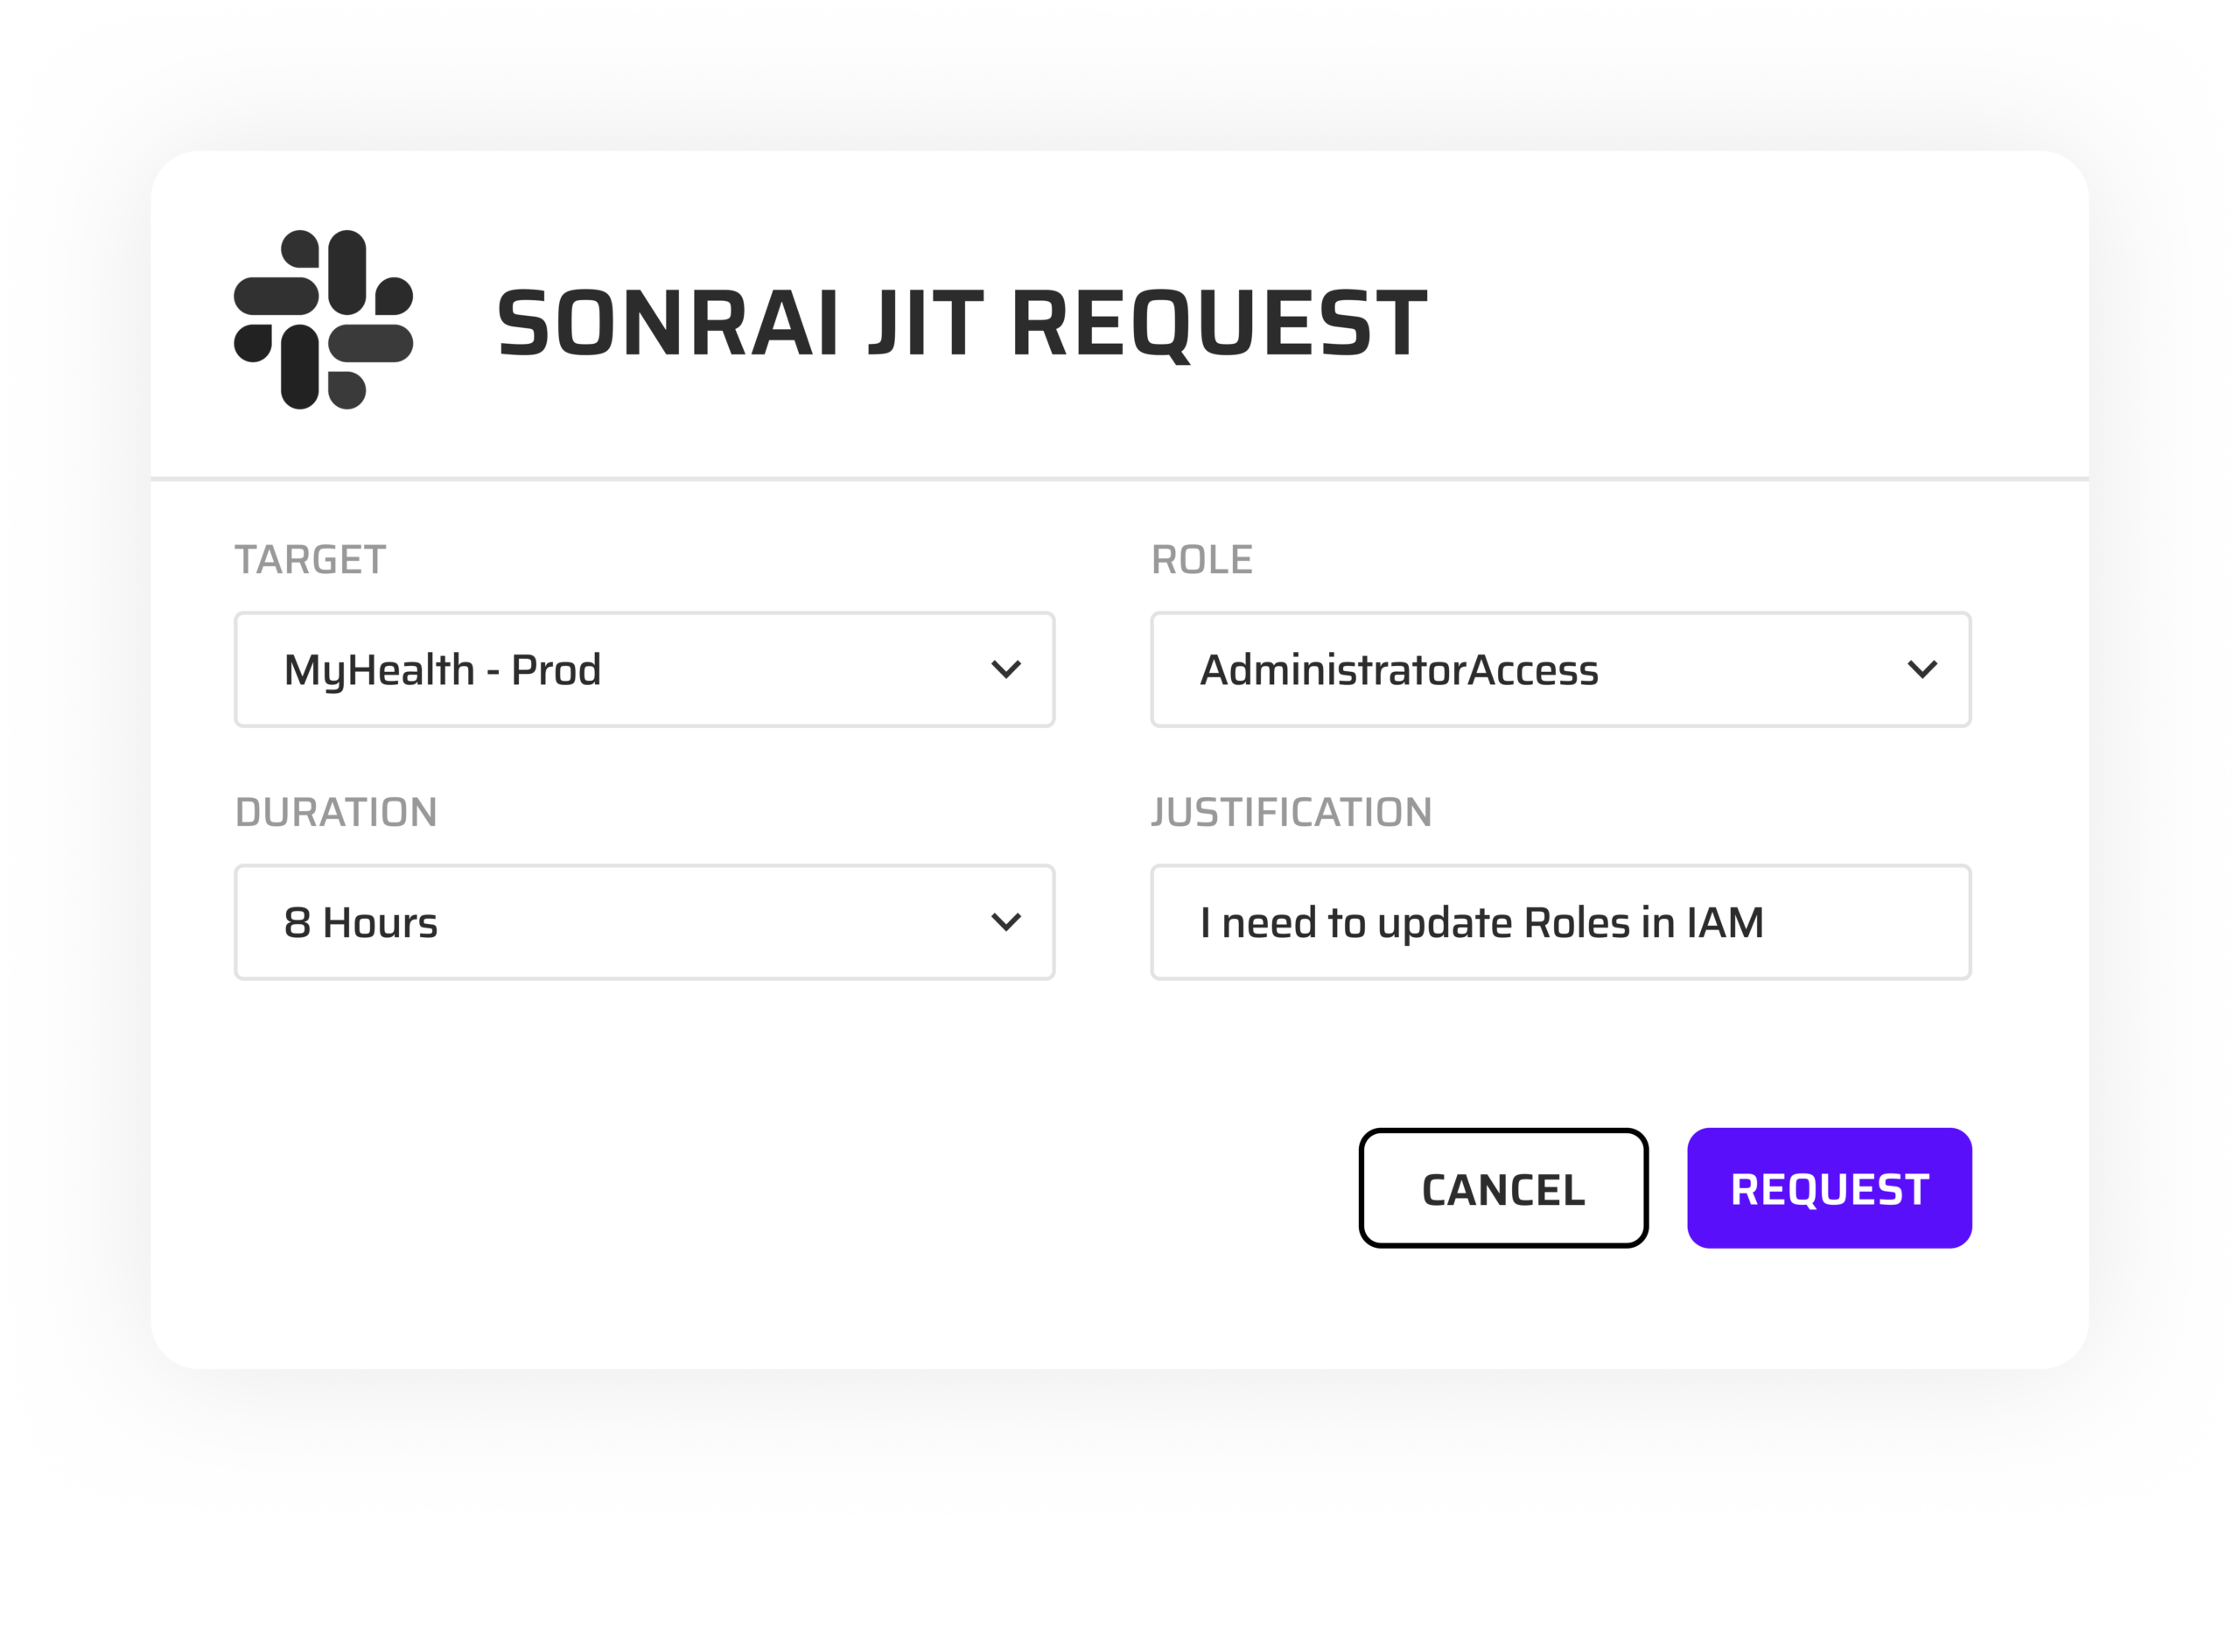Open the Target dropdown
The height and width of the screenshot is (1652, 2240).
pyautogui.click(x=645, y=669)
